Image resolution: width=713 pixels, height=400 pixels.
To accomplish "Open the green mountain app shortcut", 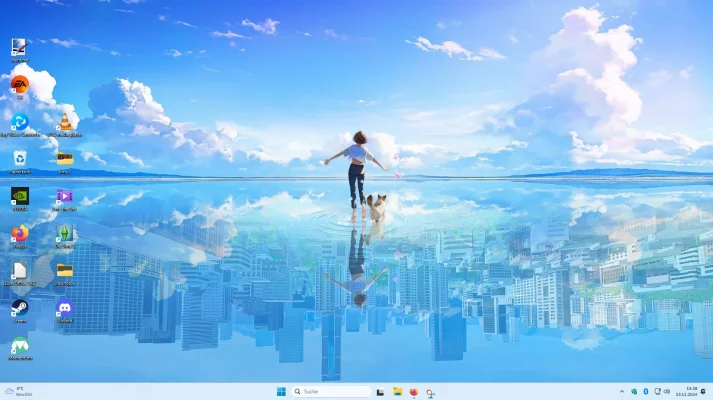I will [20, 348].
